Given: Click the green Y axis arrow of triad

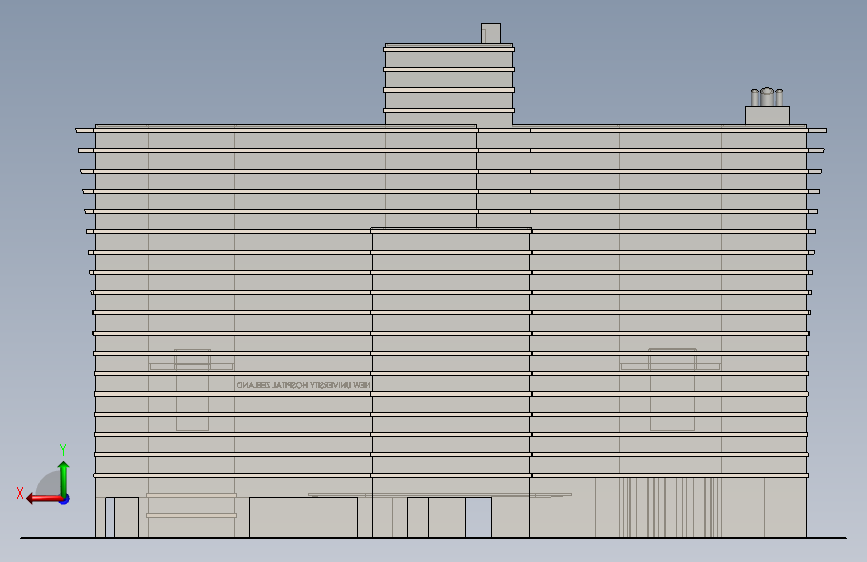Looking at the screenshot, I should 64,478.
